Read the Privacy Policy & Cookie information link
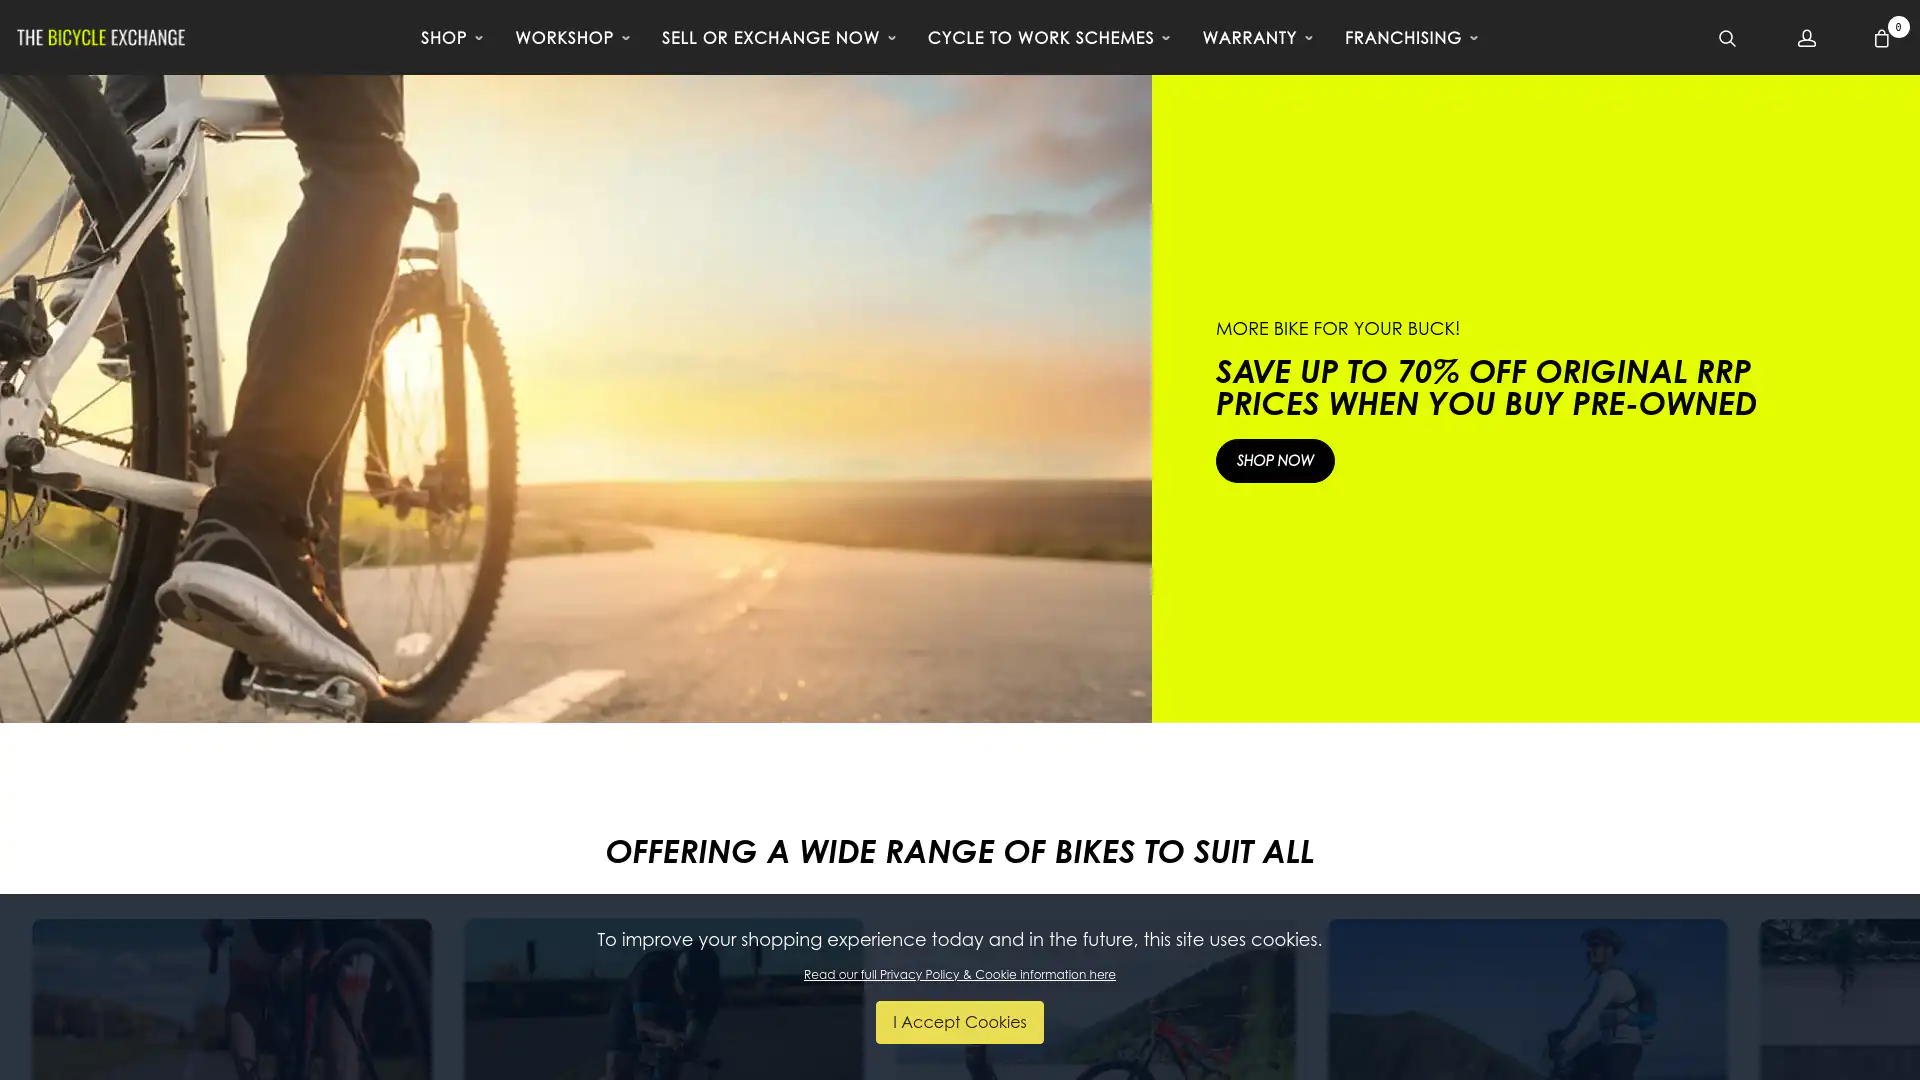The width and height of the screenshot is (1920, 1080). [x=960, y=974]
